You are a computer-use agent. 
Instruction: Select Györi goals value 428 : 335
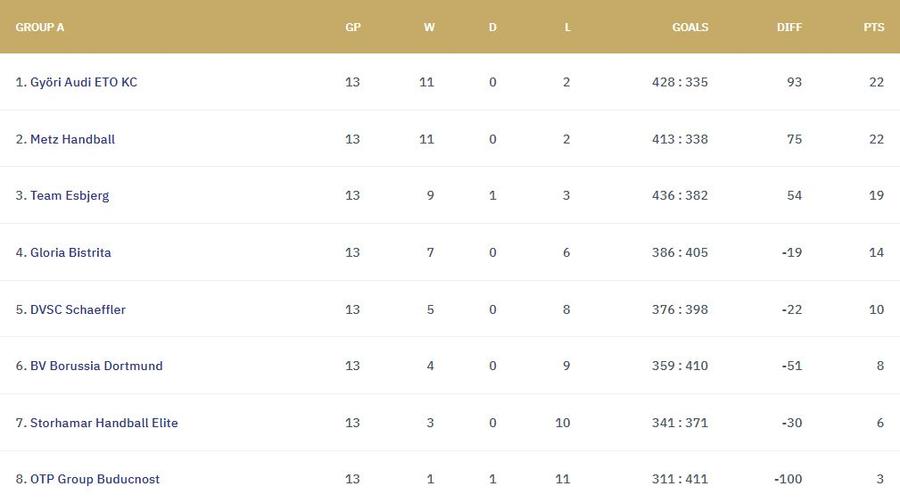pos(680,82)
